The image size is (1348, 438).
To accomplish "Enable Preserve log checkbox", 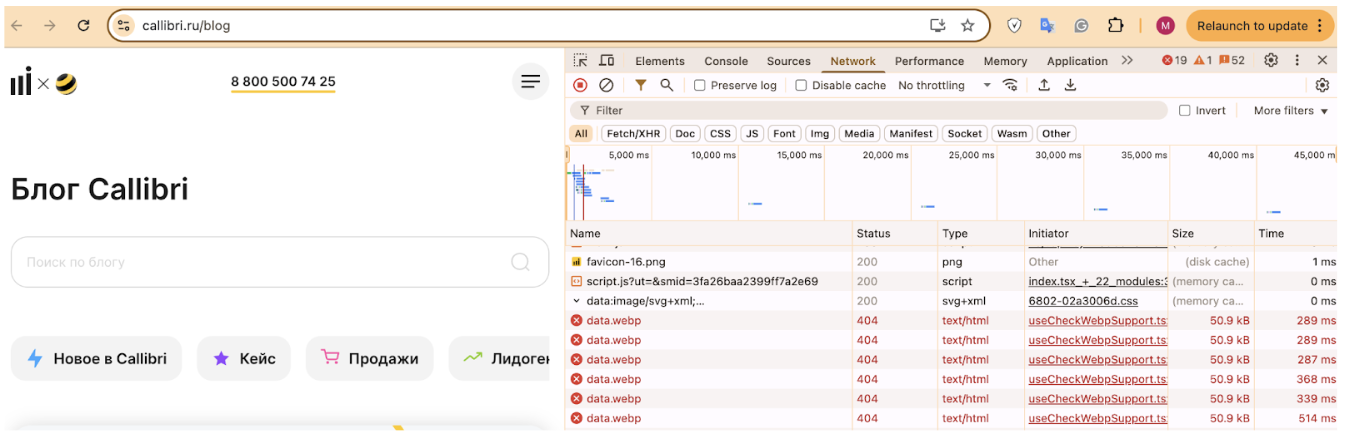I will (700, 86).
